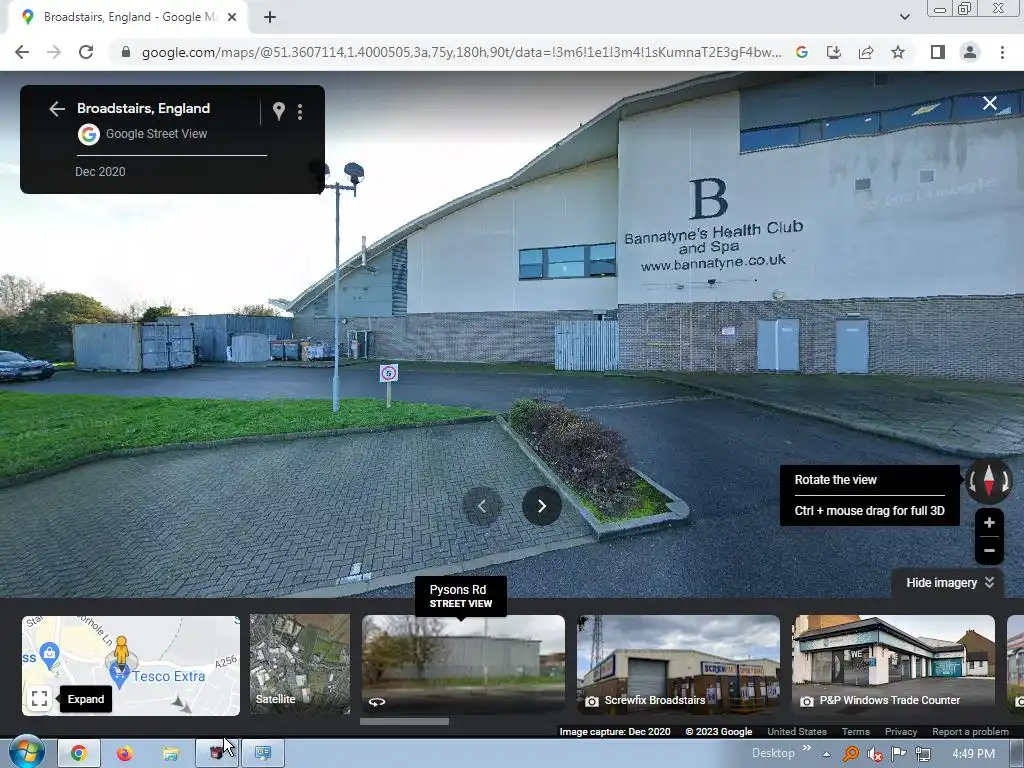
Task: Open File Explorer from taskbar
Action: 170,754
